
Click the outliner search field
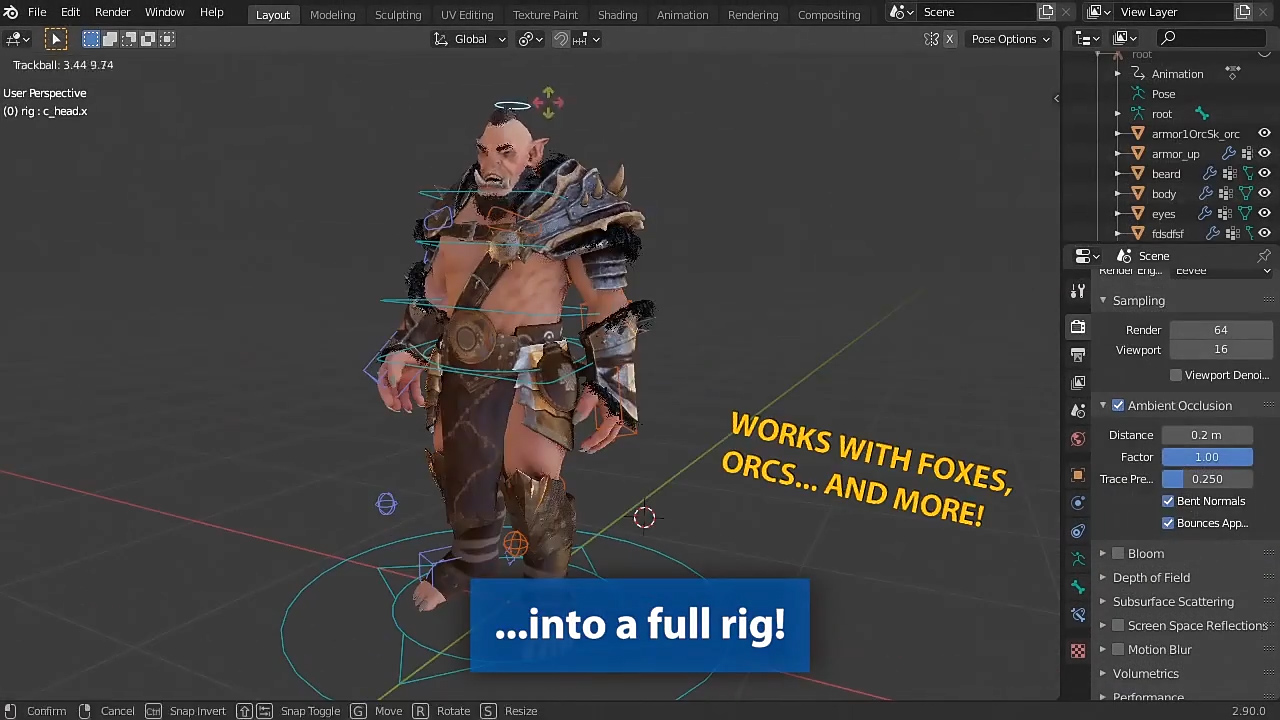pos(1213,38)
